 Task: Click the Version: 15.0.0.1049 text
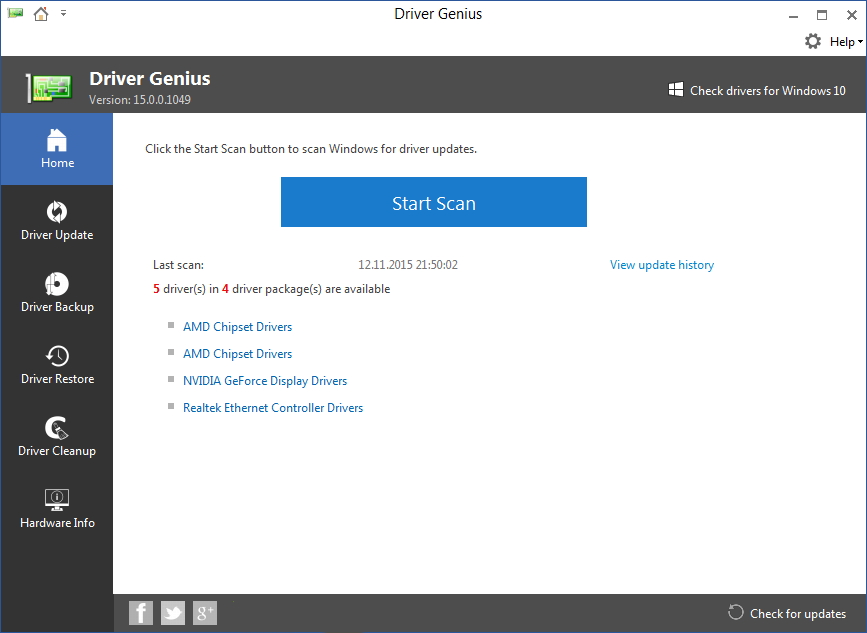tap(140, 100)
